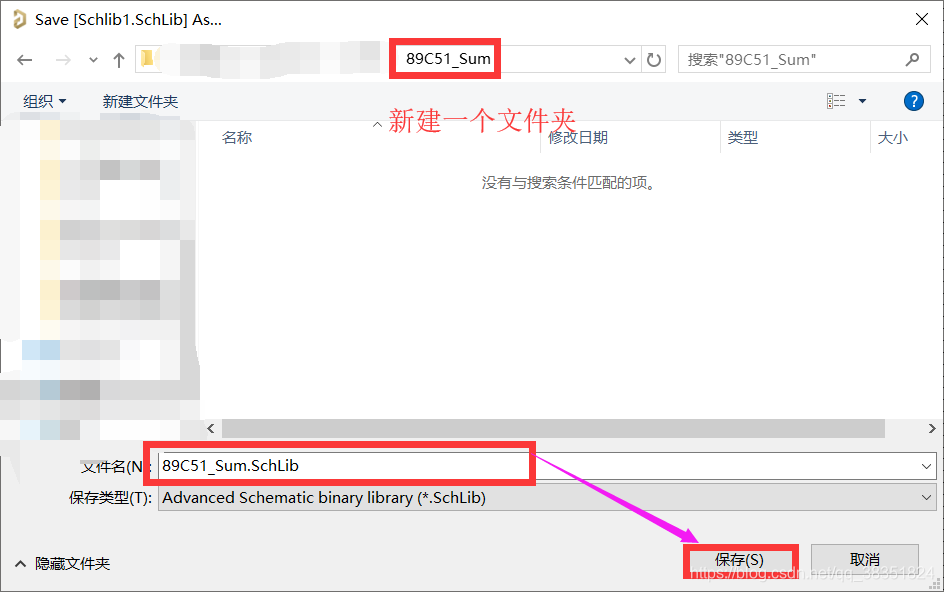The width and height of the screenshot is (944, 592).
Task: Go up one folder level
Action: pyautogui.click(x=119, y=60)
